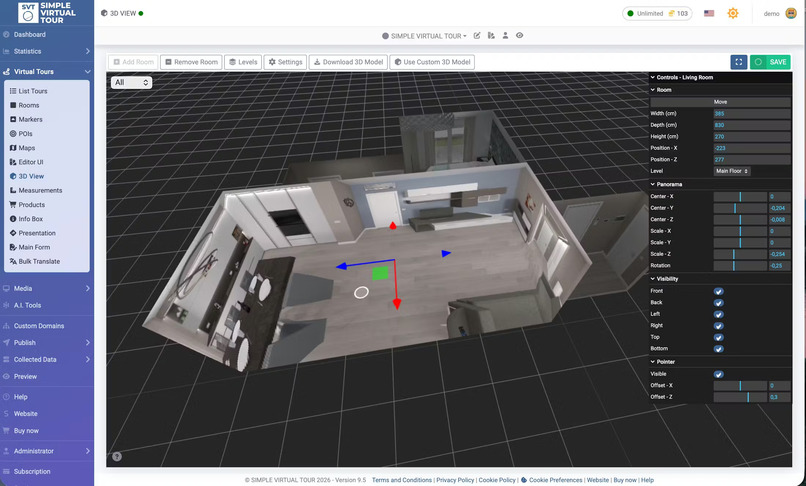Click the person icon in the top tour bar
This screenshot has width=806, height=486.
pyautogui.click(x=505, y=35)
